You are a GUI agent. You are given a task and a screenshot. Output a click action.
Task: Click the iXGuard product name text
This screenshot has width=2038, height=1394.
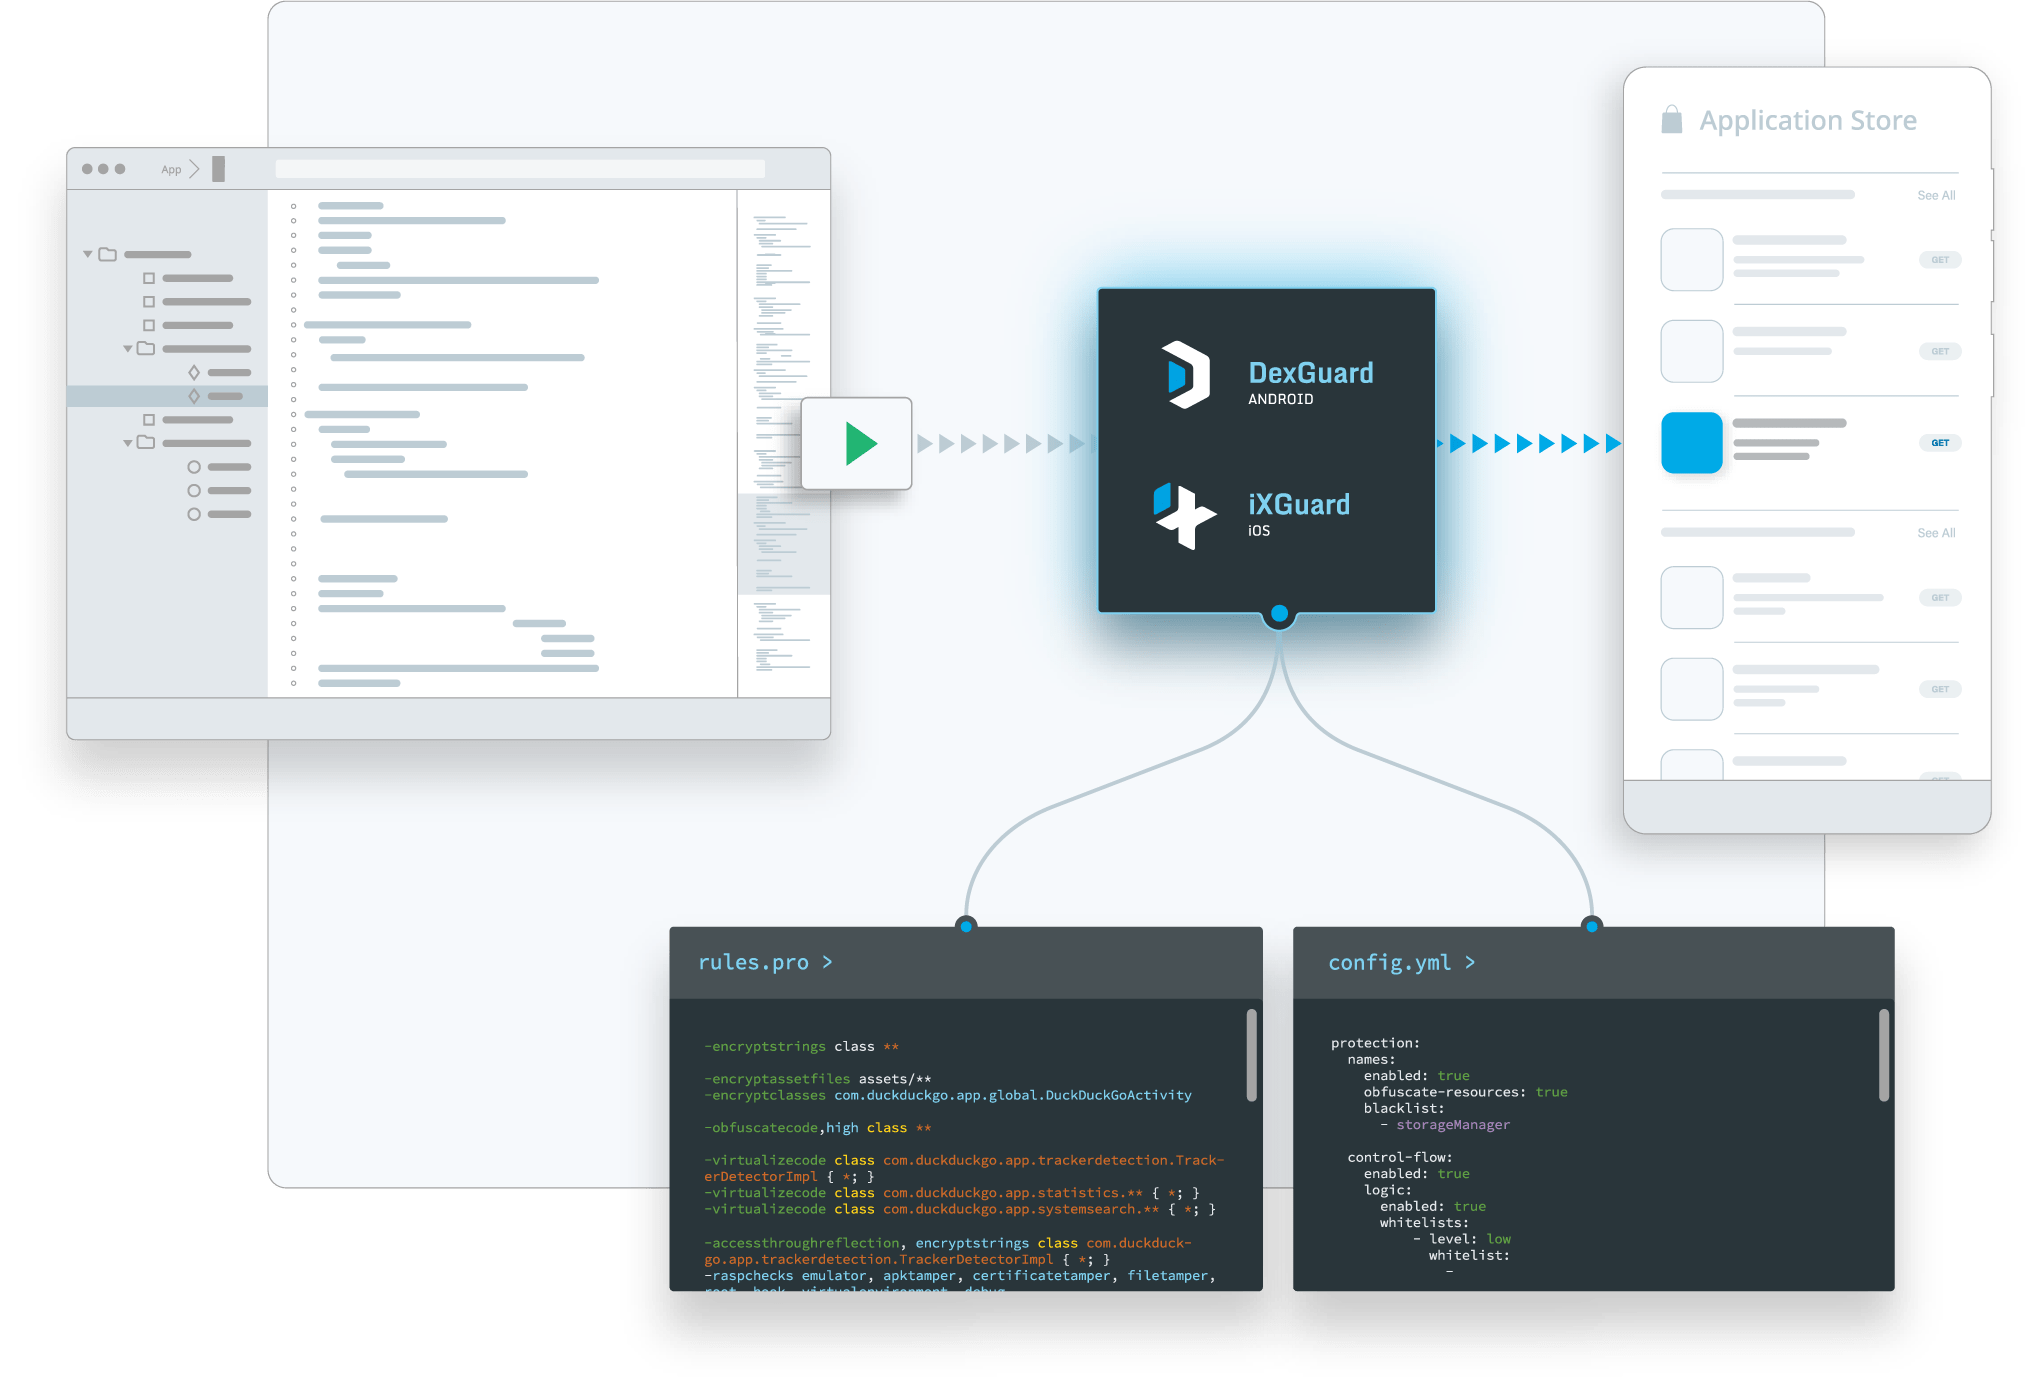(1298, 505)
